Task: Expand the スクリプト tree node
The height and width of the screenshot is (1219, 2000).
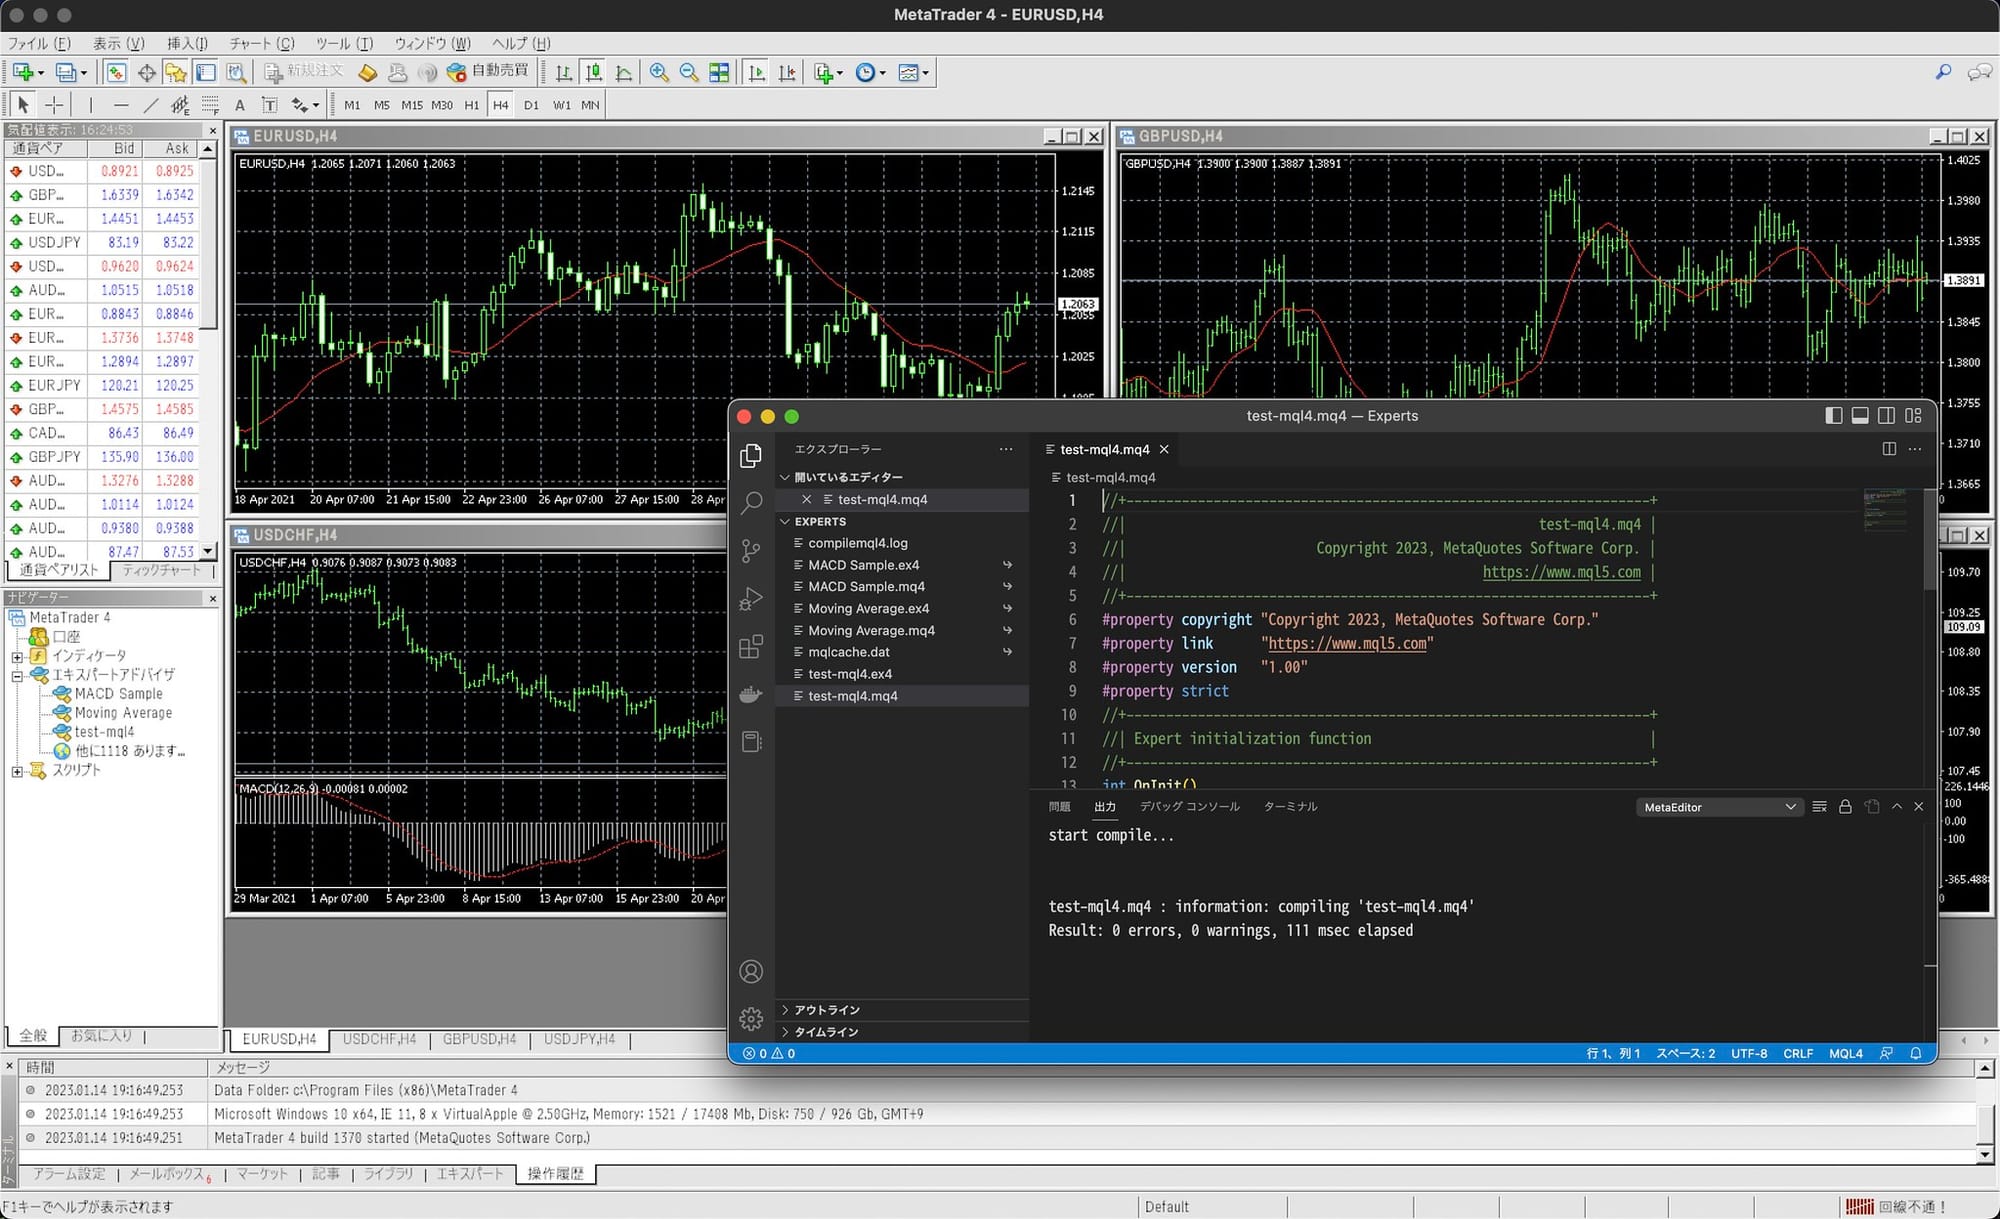Action: coord(17,771)
